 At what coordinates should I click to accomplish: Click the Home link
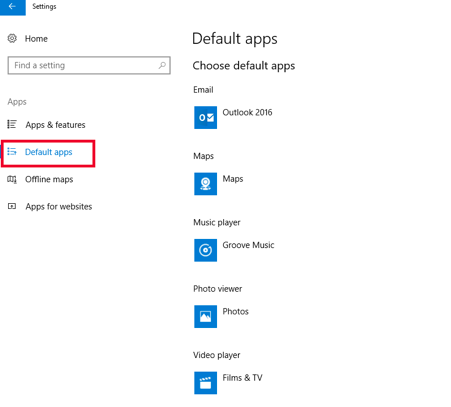pos(36,39)
